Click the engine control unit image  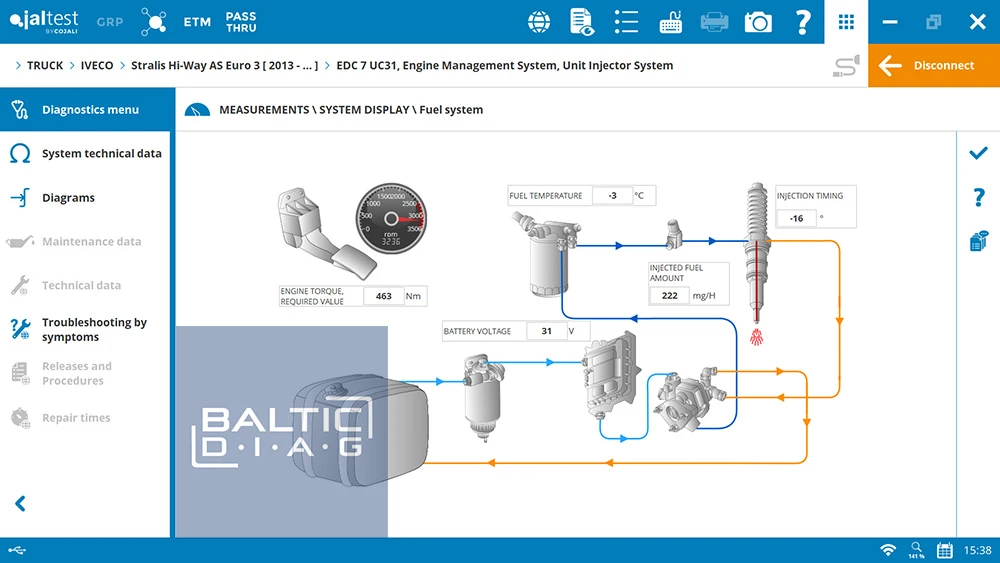point(611,375)
